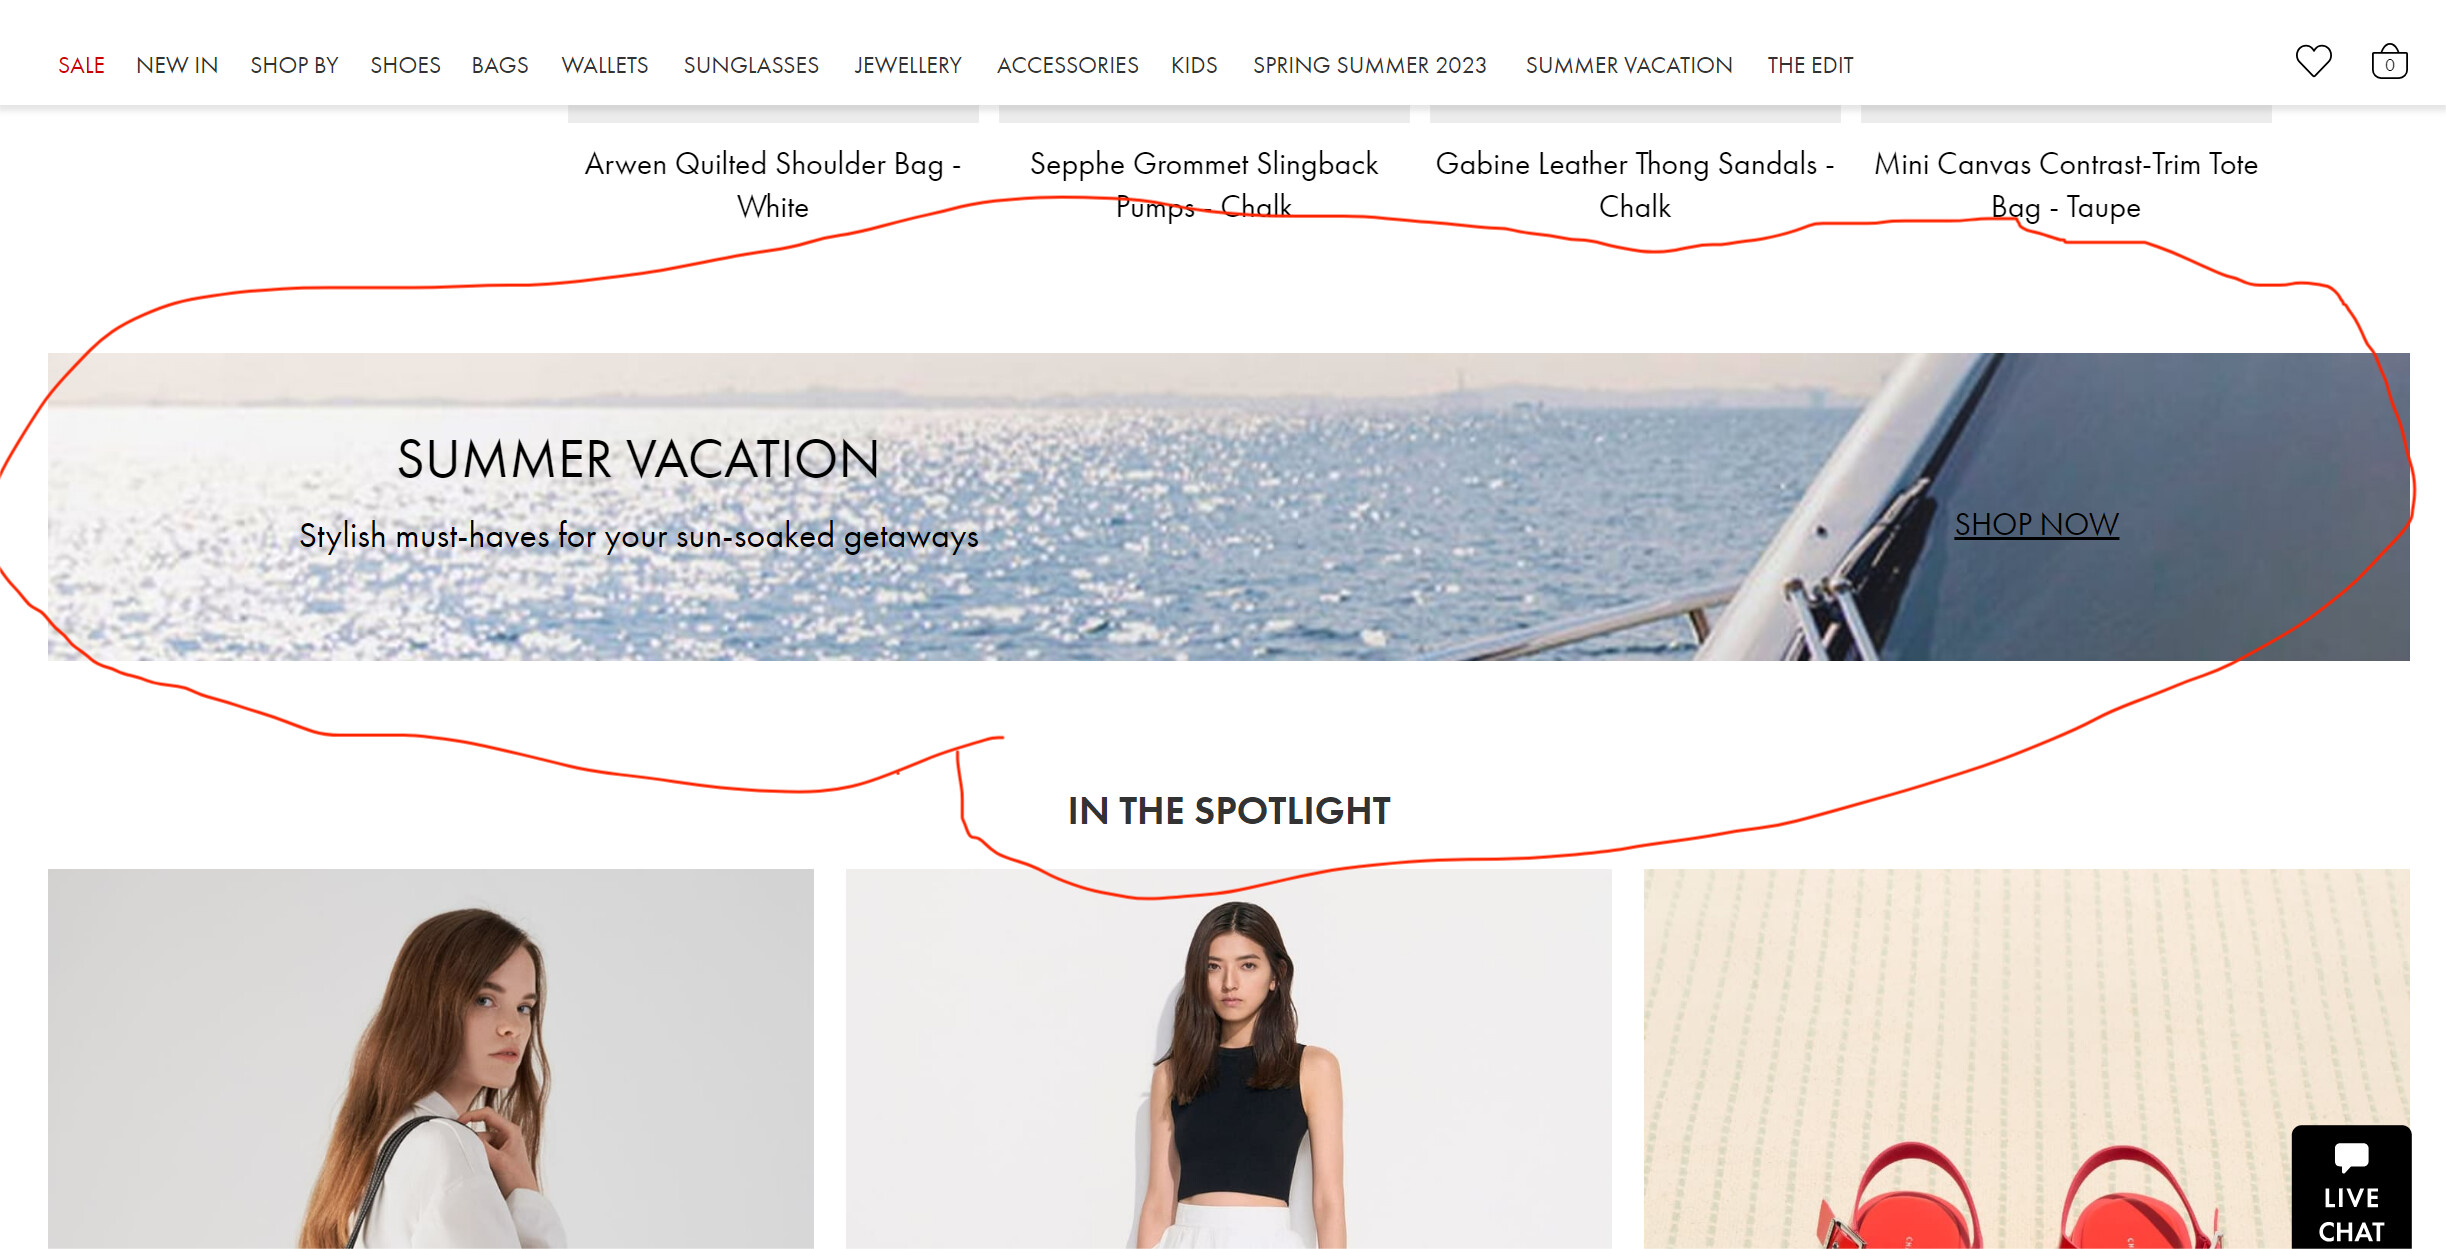
Task: Open the red sandals spotlight image
Action: [2026, 1058]
